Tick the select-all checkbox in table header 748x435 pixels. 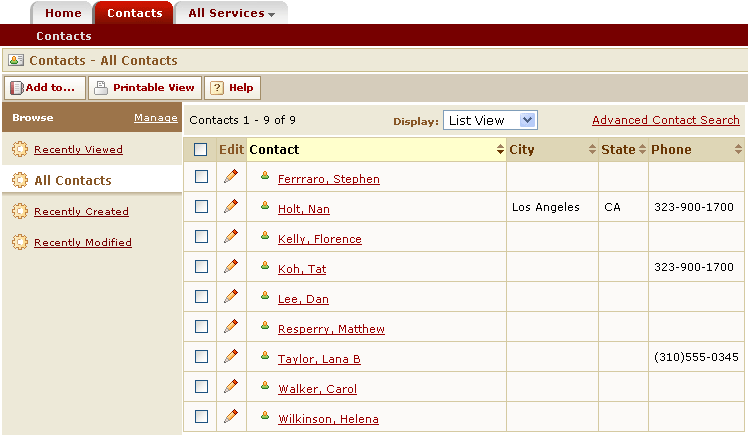pos(200,149)
